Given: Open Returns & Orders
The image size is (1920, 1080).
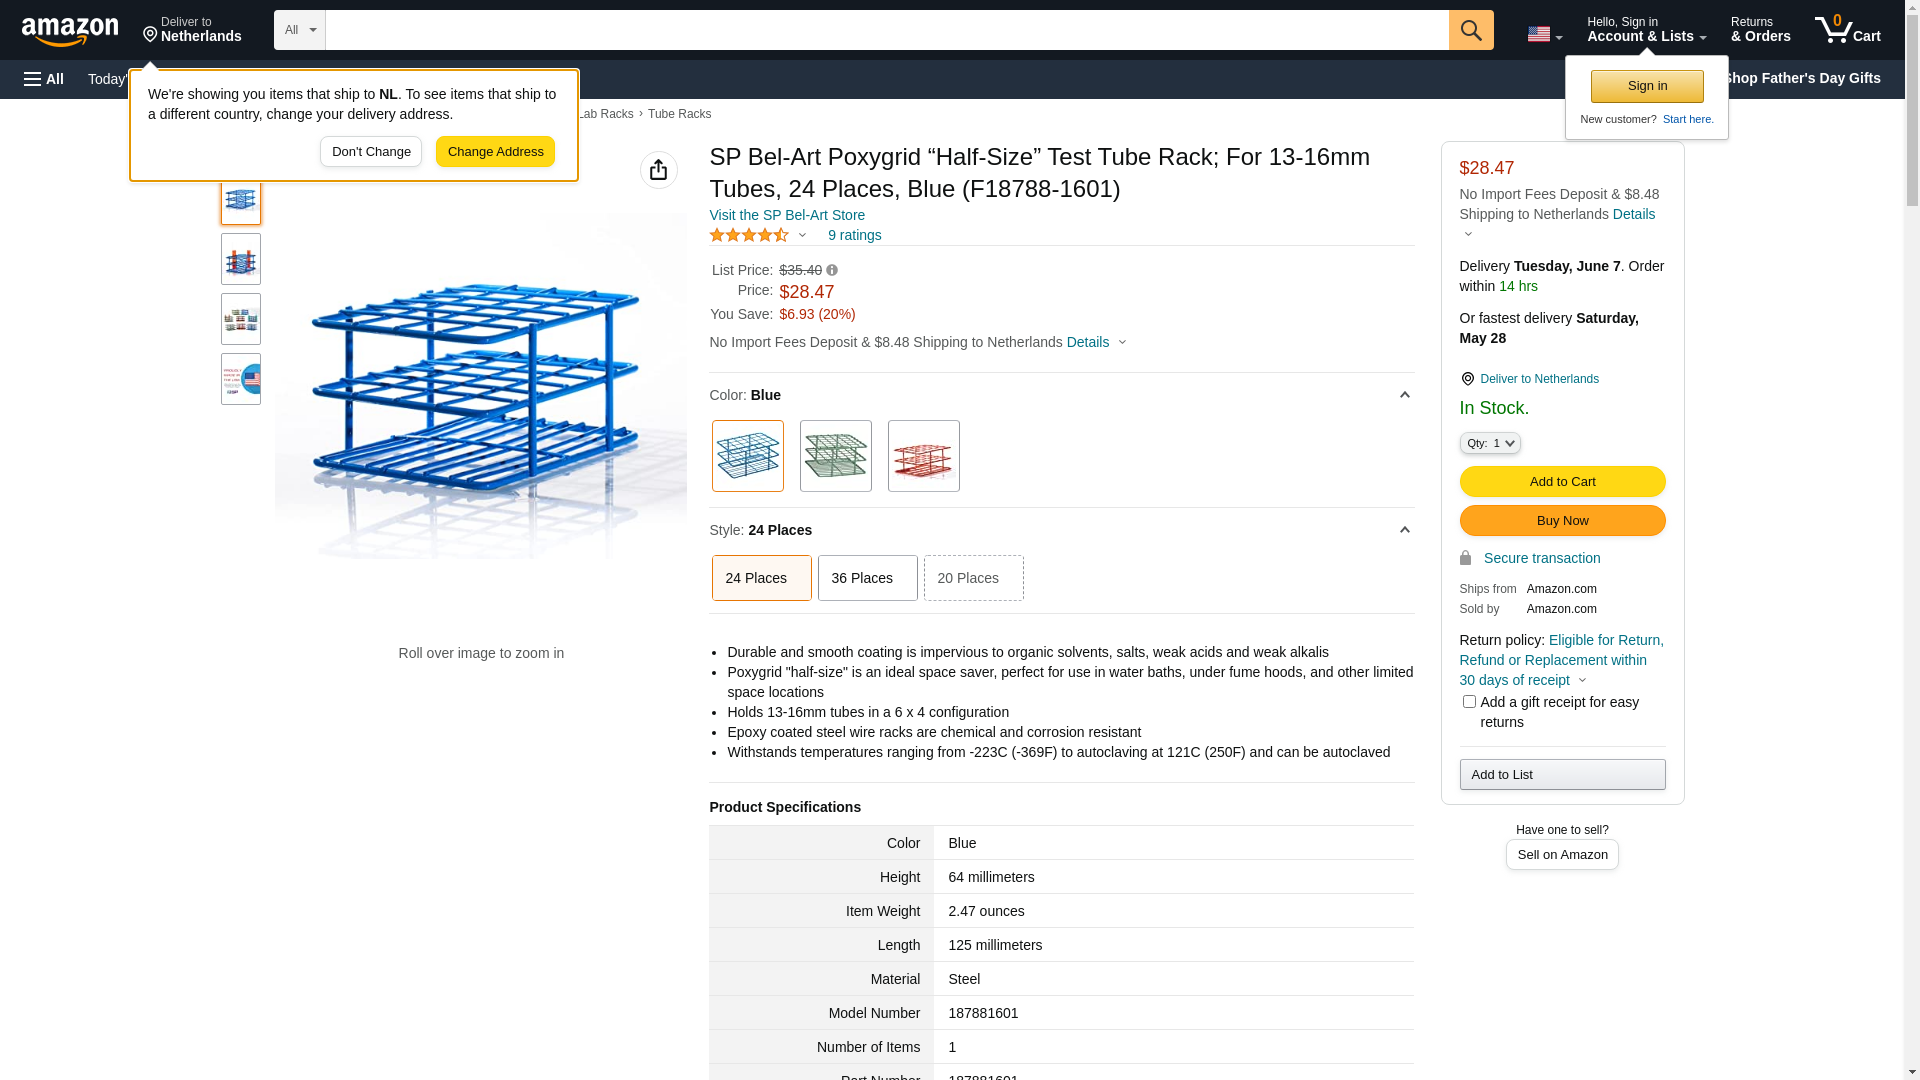Looking at the screenshot, I should click(1760, 30).
